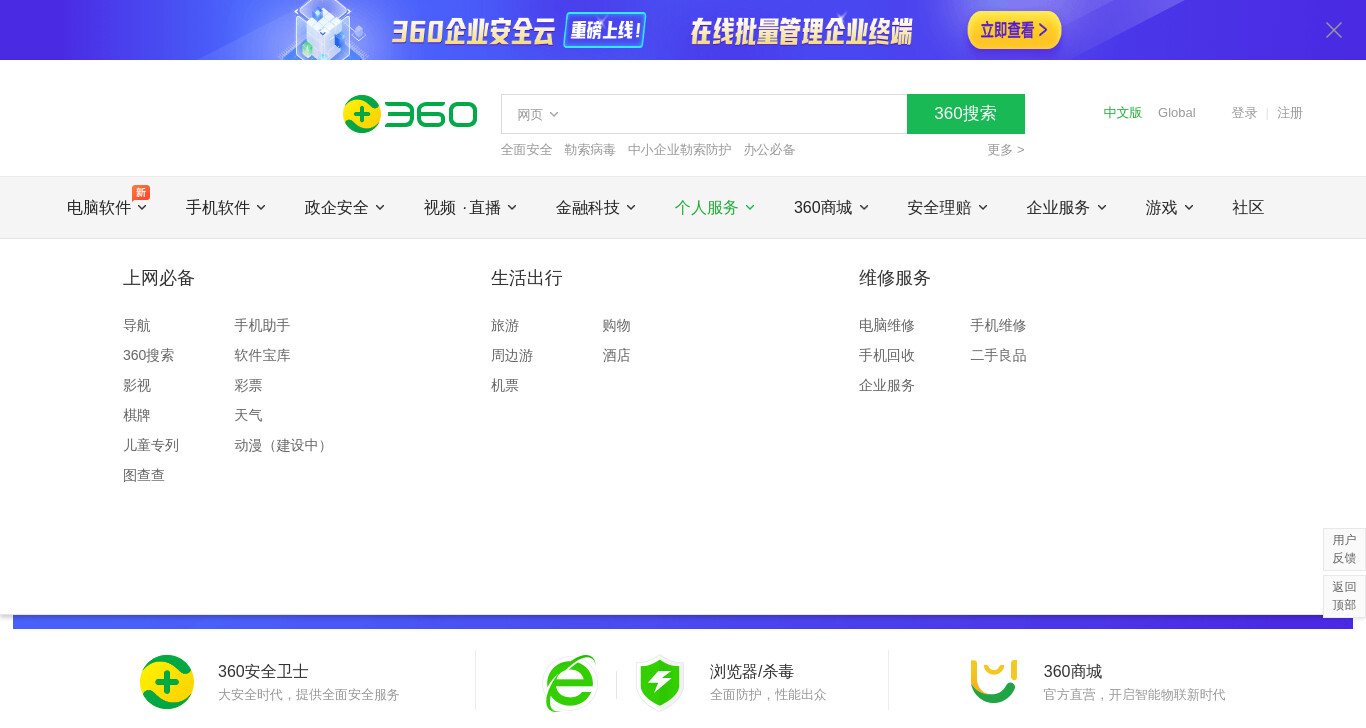Click the 360 logo
The width and height of the screenshot is (1366, 728).
(410, 114)
